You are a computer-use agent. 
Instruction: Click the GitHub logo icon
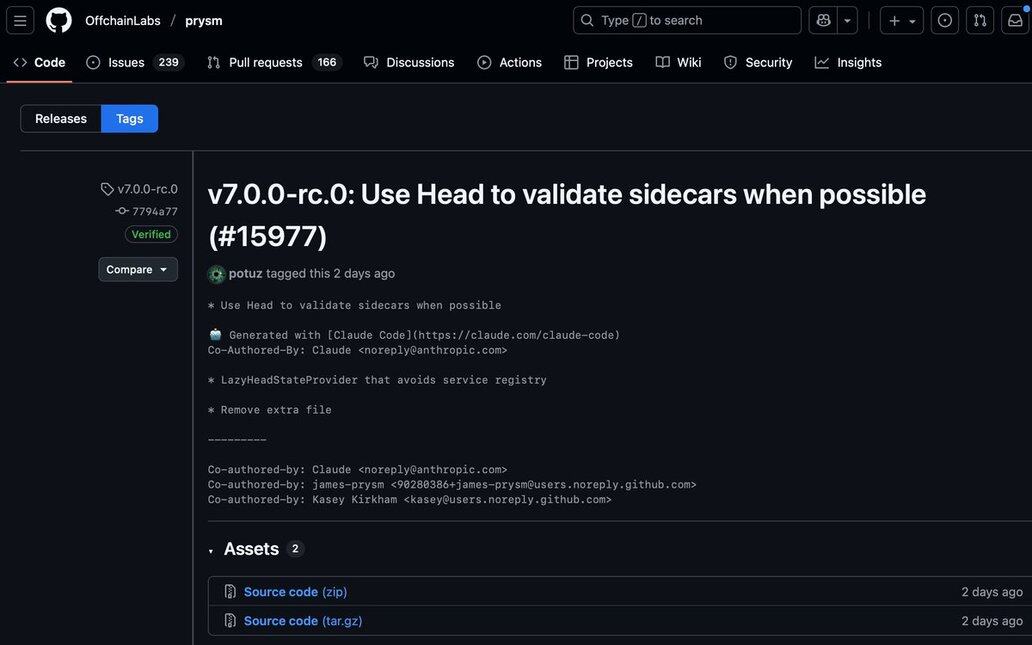coord(59,20)
